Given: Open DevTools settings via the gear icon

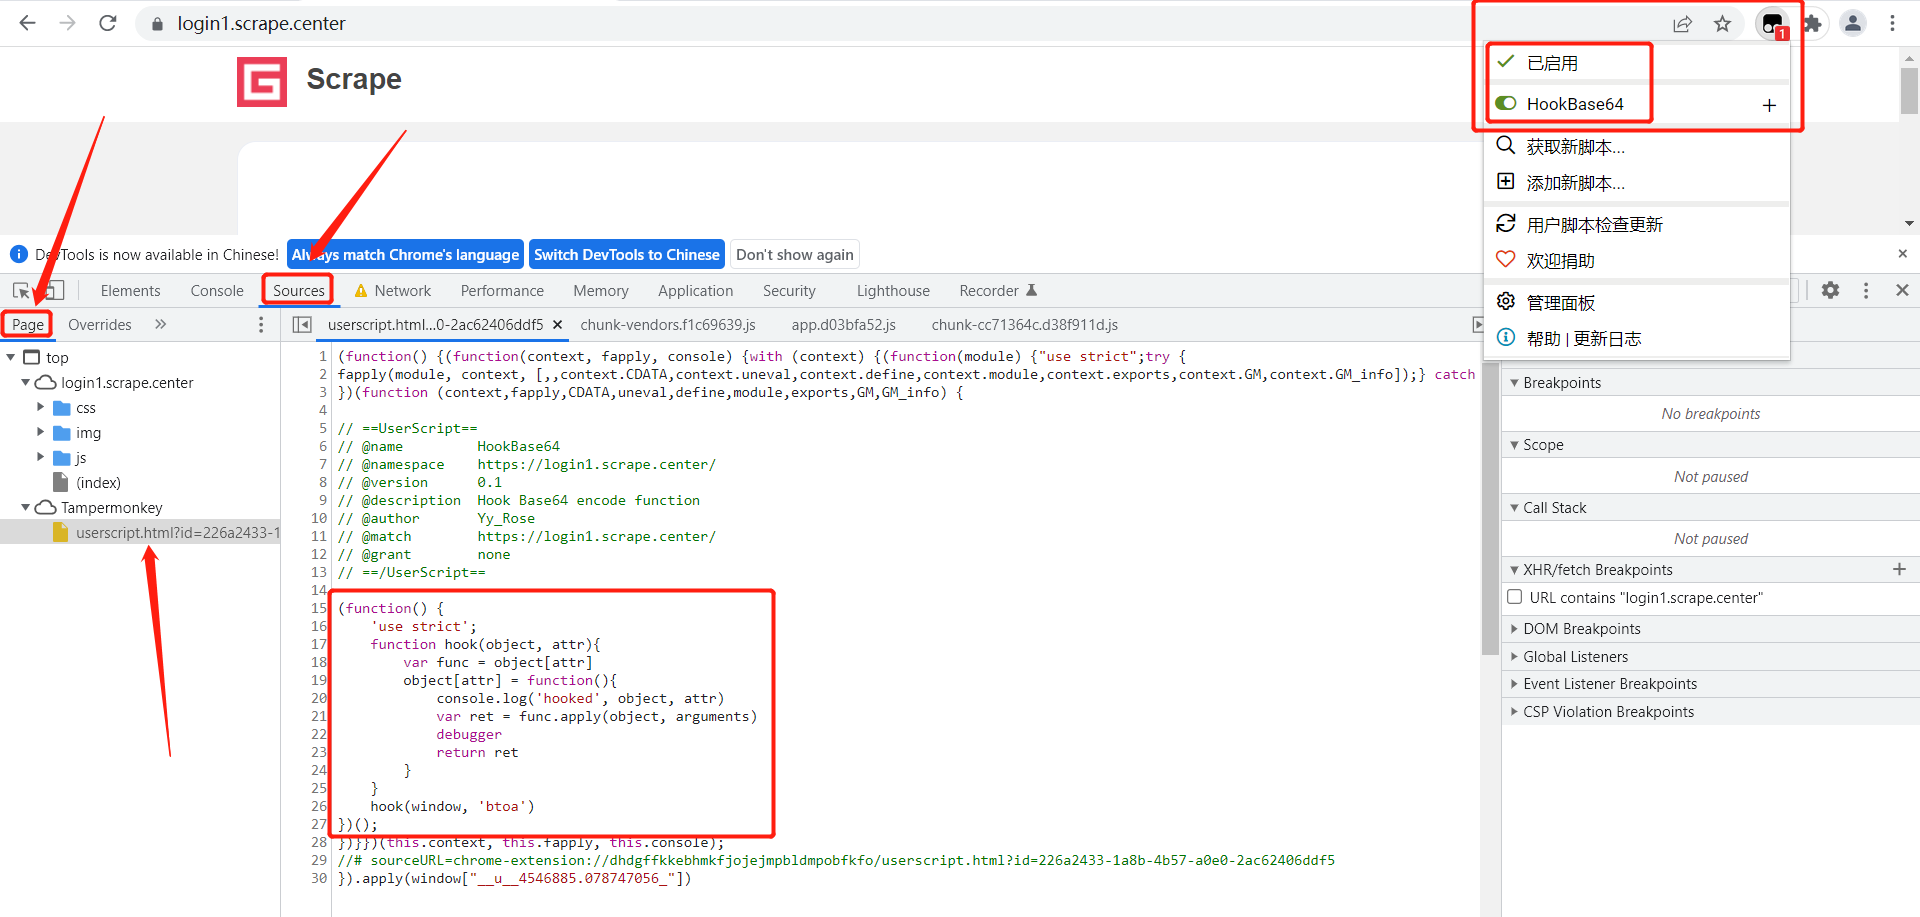Looking at the screenshot, I should (1831, 290).
